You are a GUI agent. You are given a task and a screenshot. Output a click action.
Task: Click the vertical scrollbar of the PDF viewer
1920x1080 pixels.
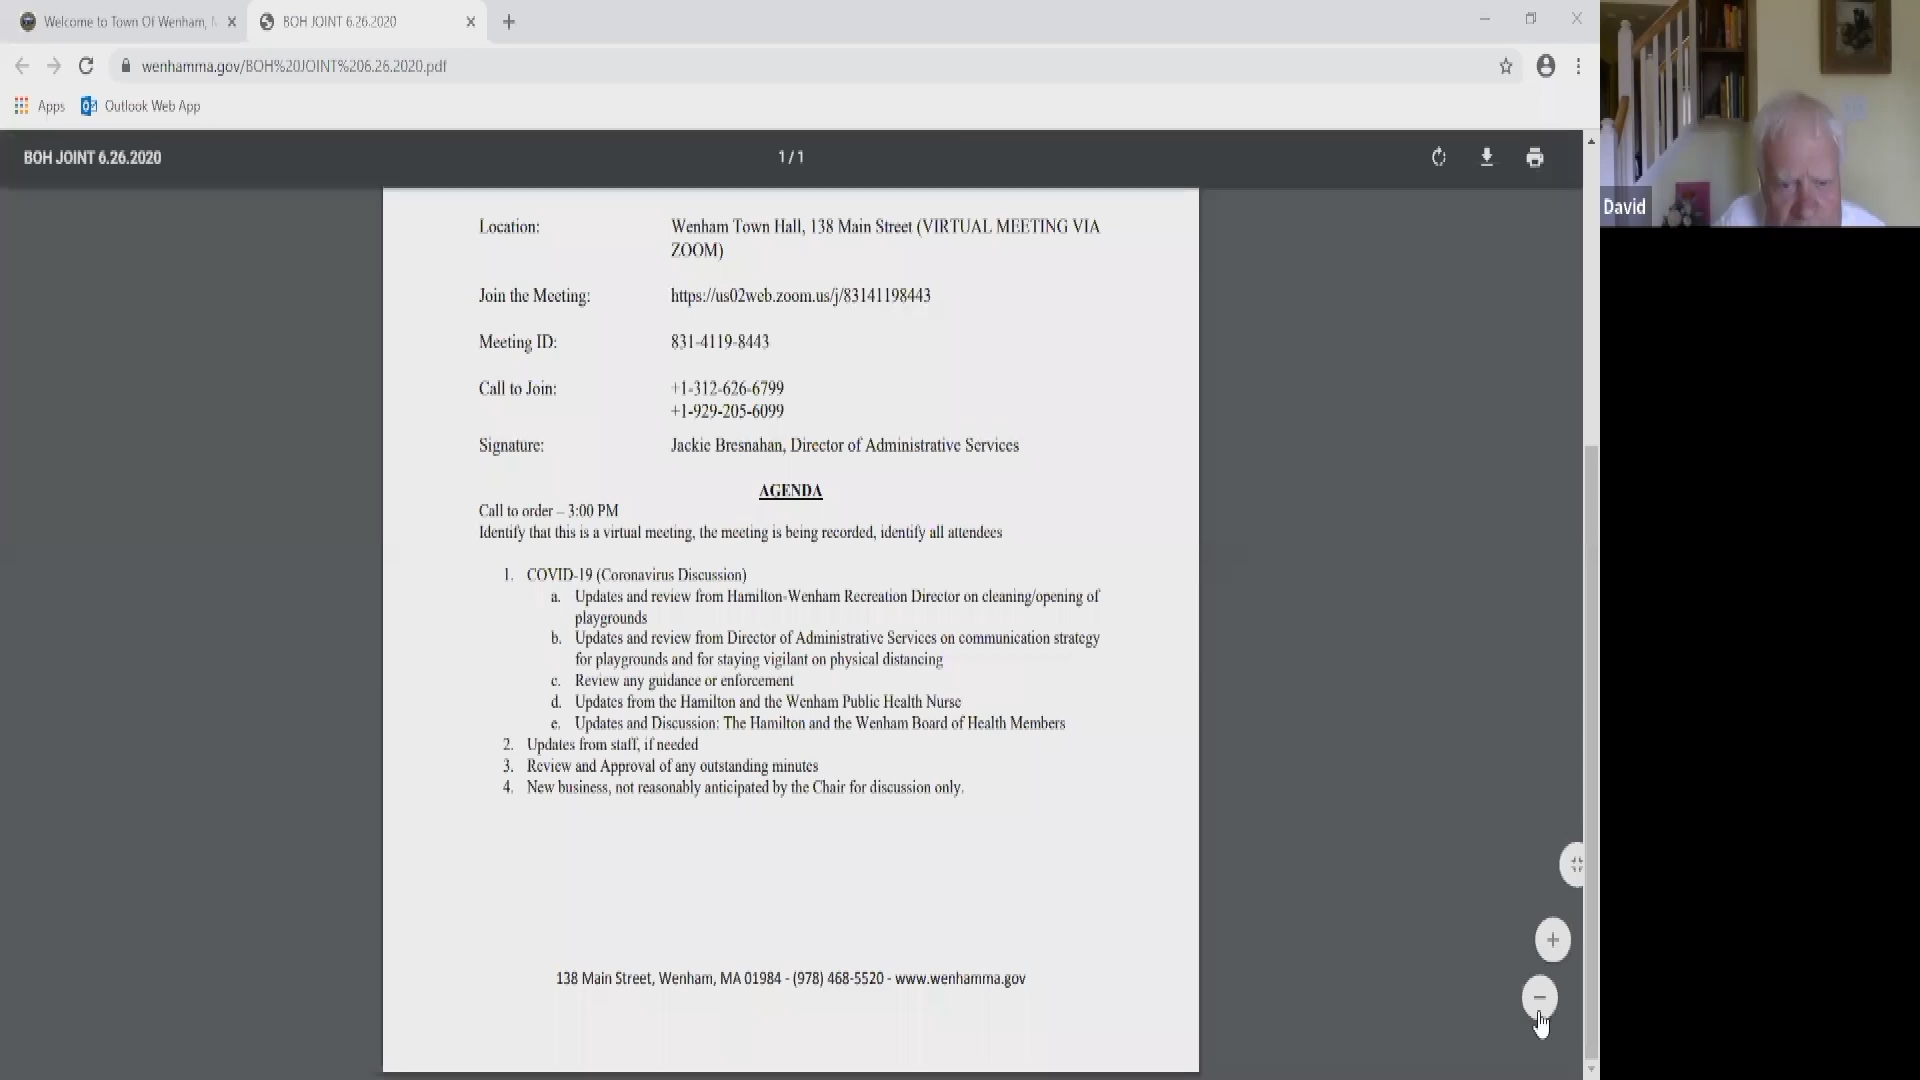1591,750
